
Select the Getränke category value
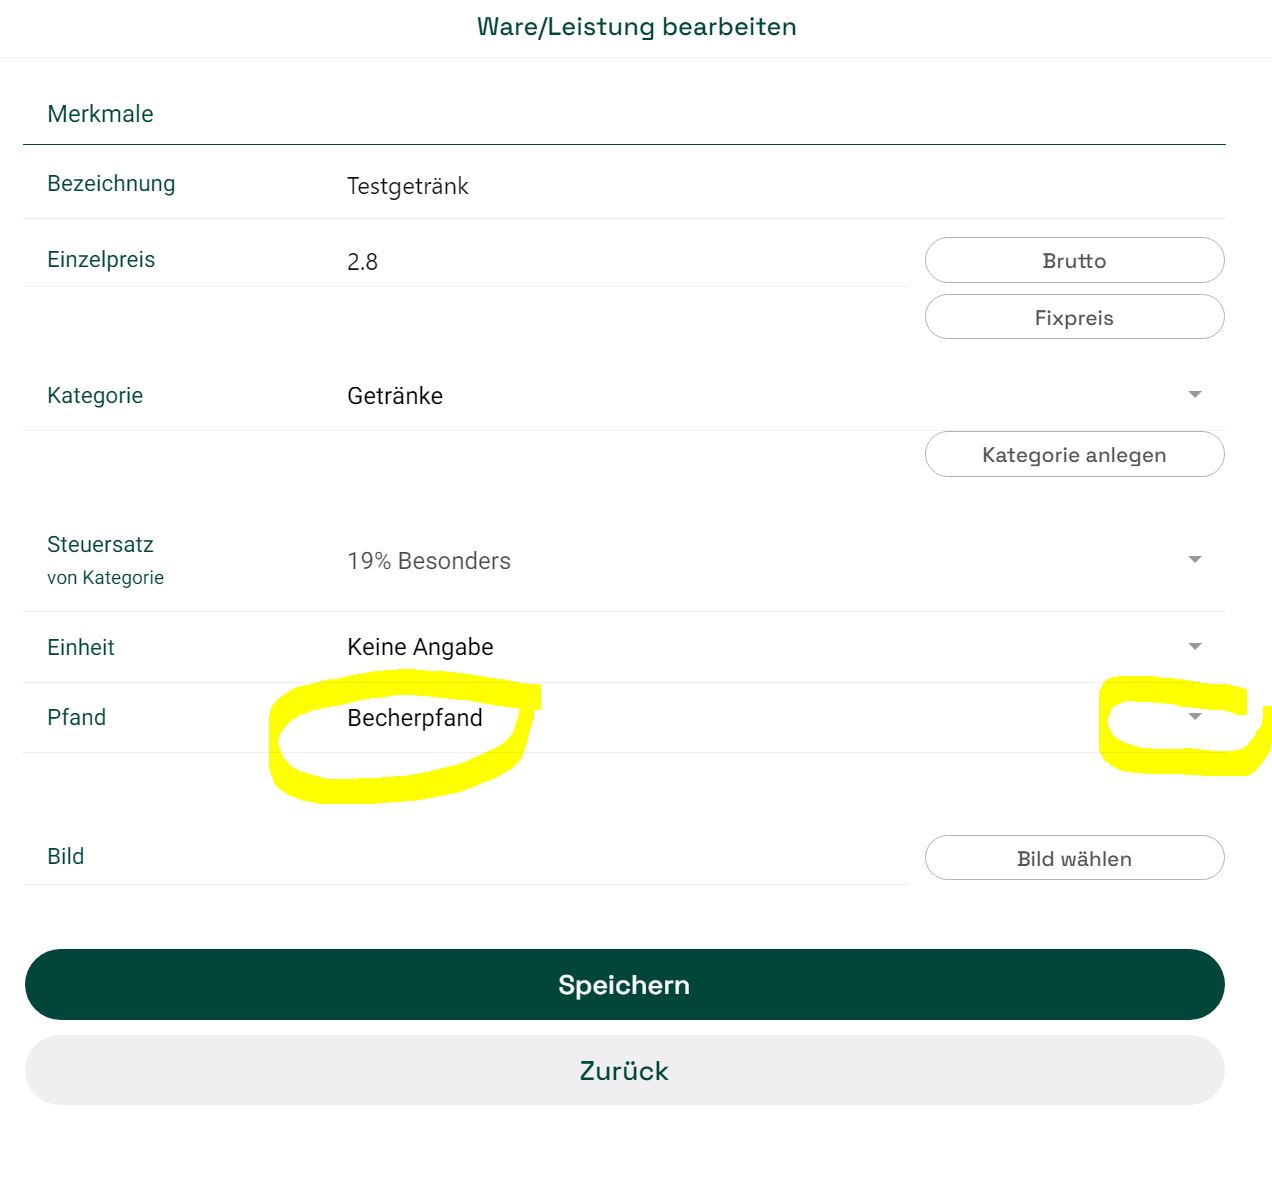[x=395, y=396]
